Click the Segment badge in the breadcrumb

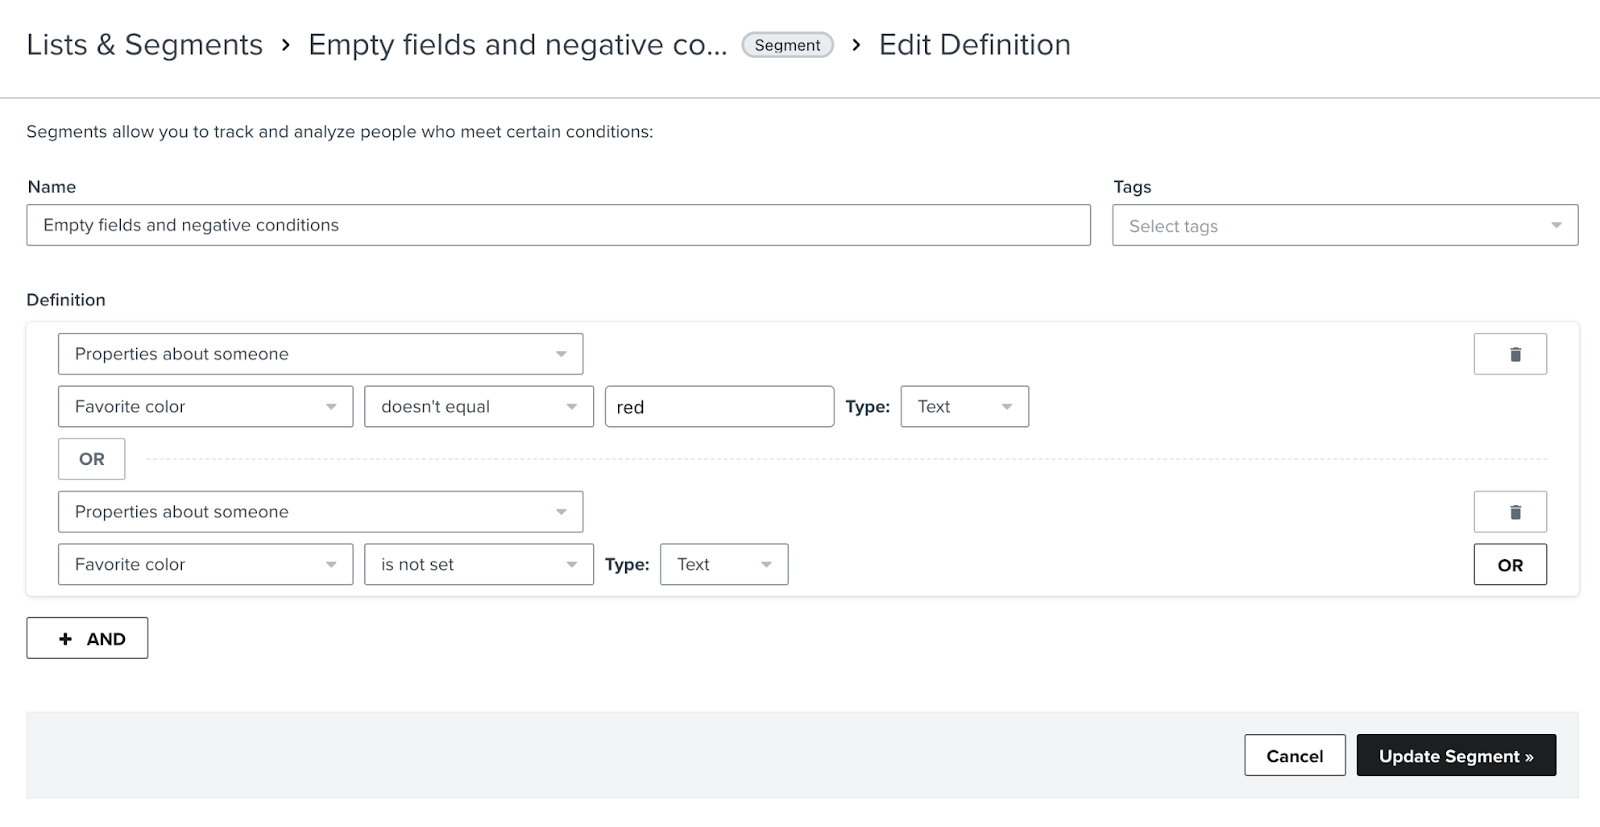pos(787,45)
